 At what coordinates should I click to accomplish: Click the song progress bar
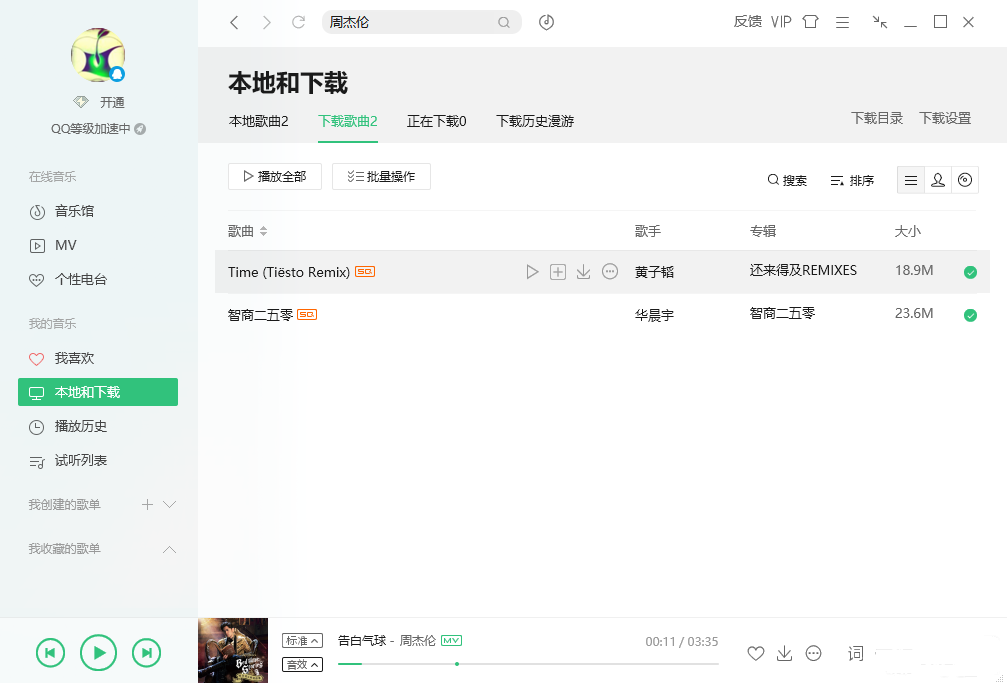click(528, 663)
